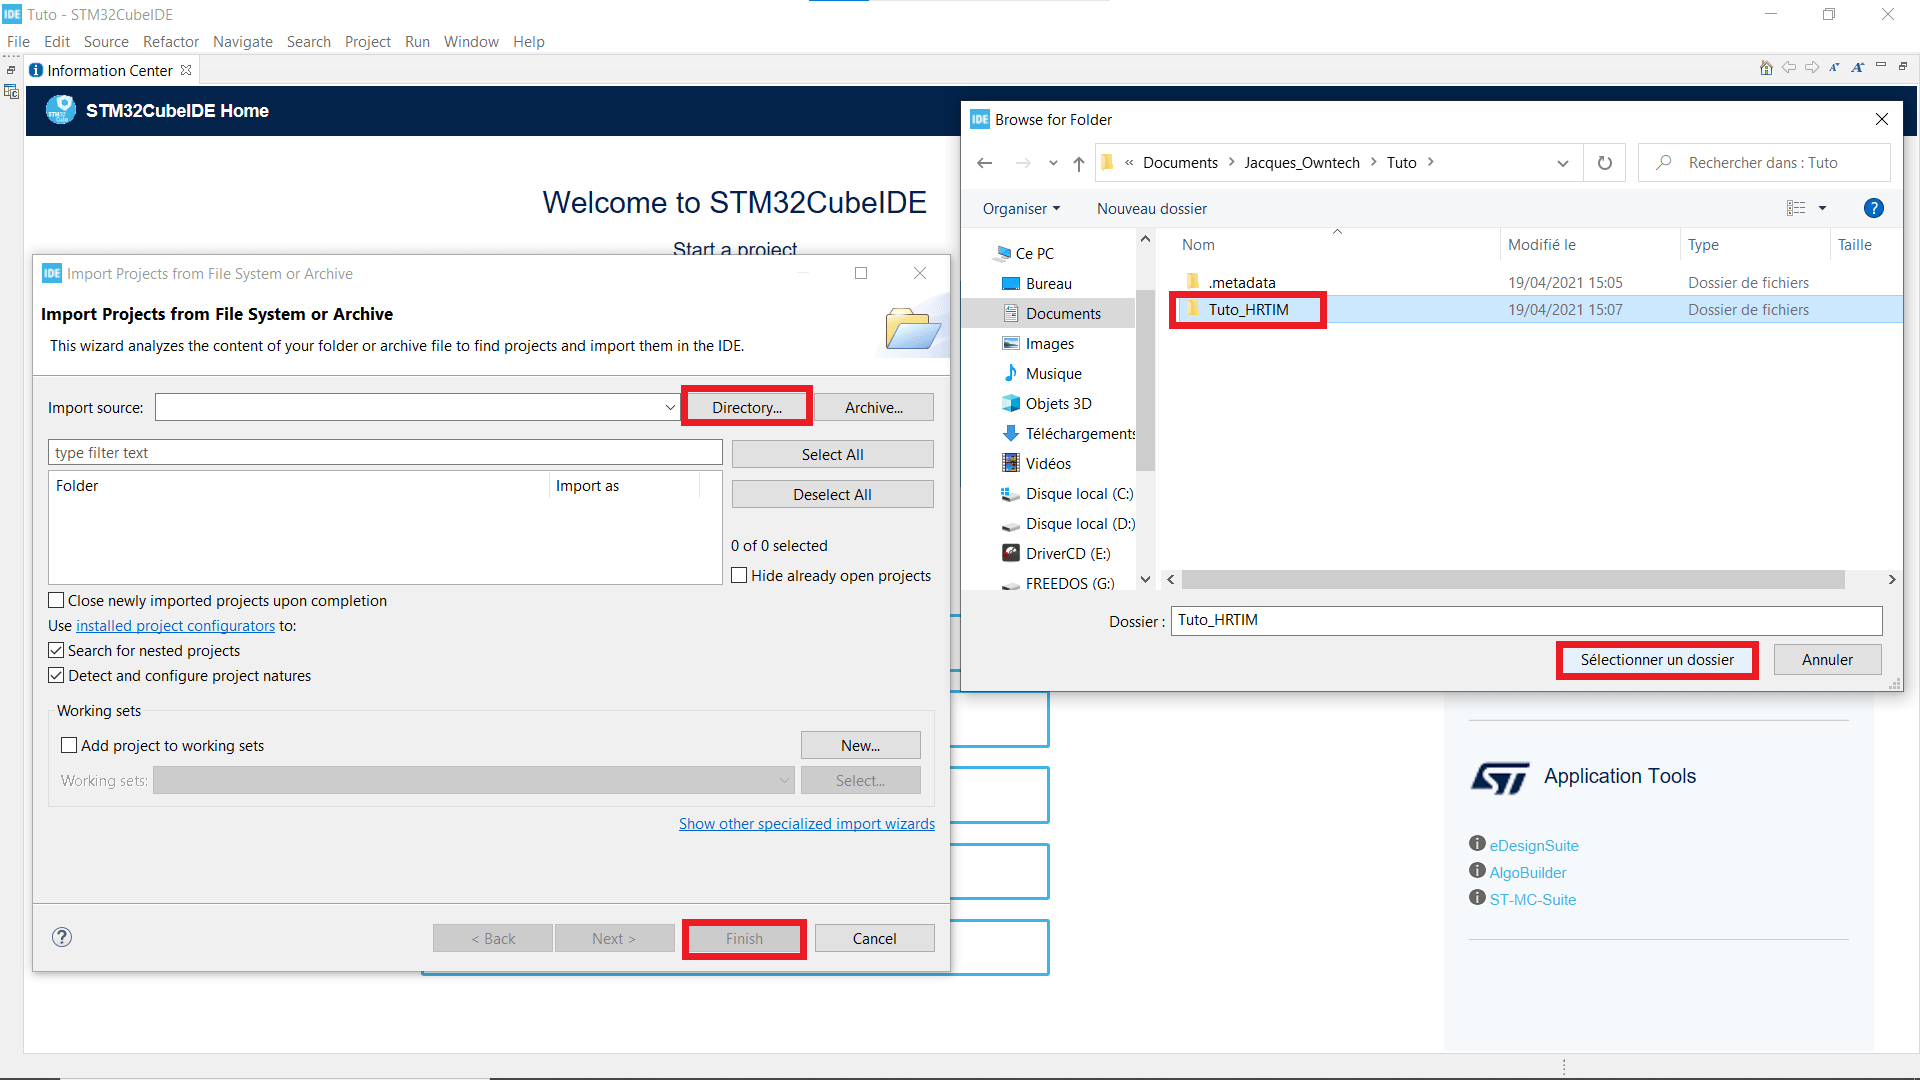Click the horizontal scrollbar in file list

click(1513, 579)
